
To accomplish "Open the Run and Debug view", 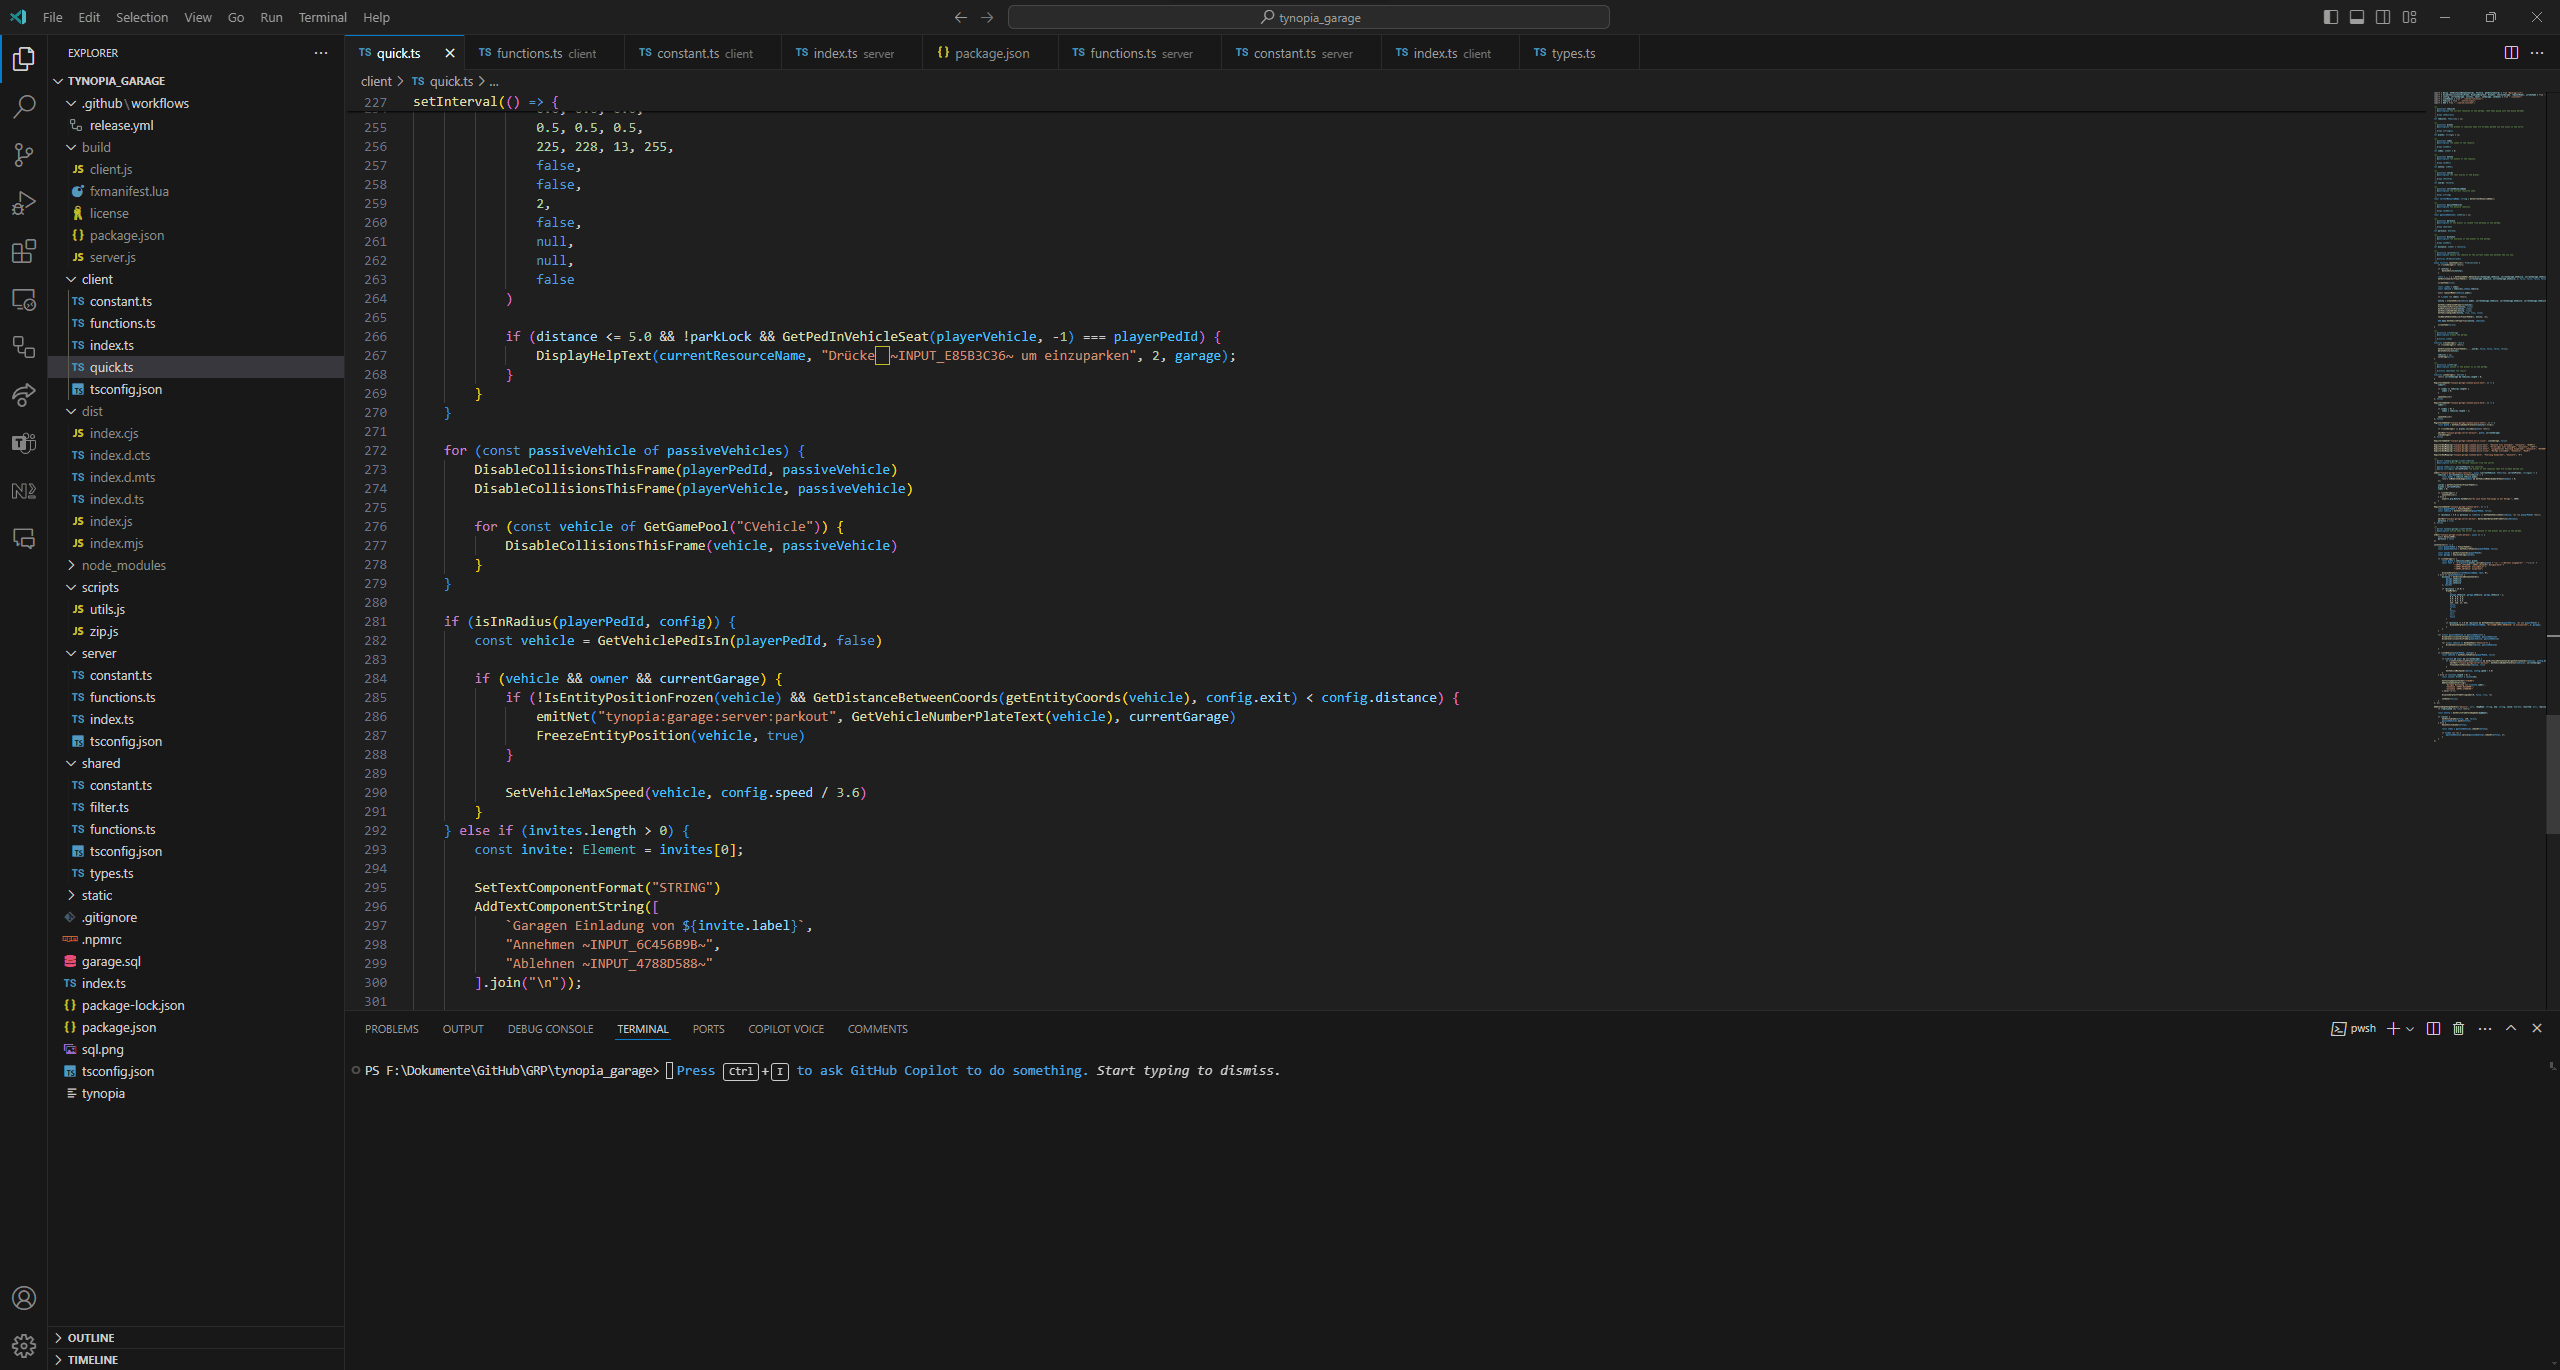I will tap(24, 203).
